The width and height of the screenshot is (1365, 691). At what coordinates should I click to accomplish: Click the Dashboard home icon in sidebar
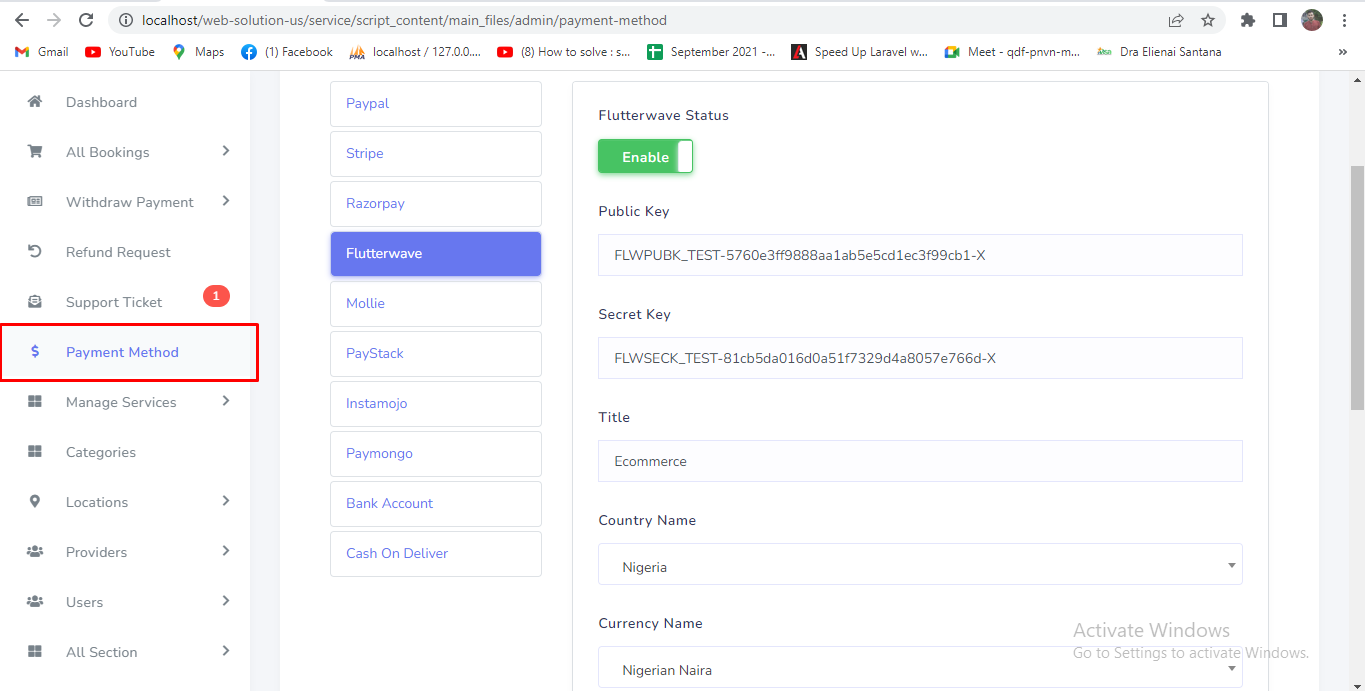coord(35,102)
